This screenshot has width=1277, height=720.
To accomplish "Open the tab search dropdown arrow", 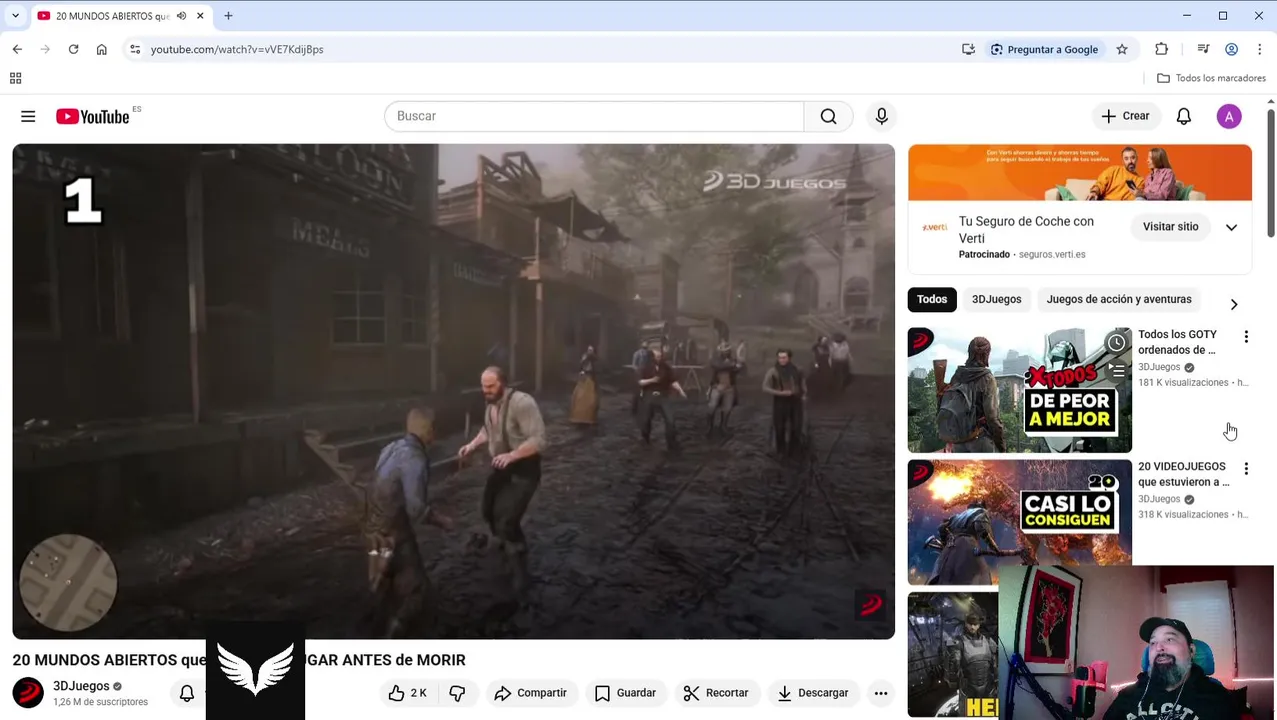I will point(15,16).
